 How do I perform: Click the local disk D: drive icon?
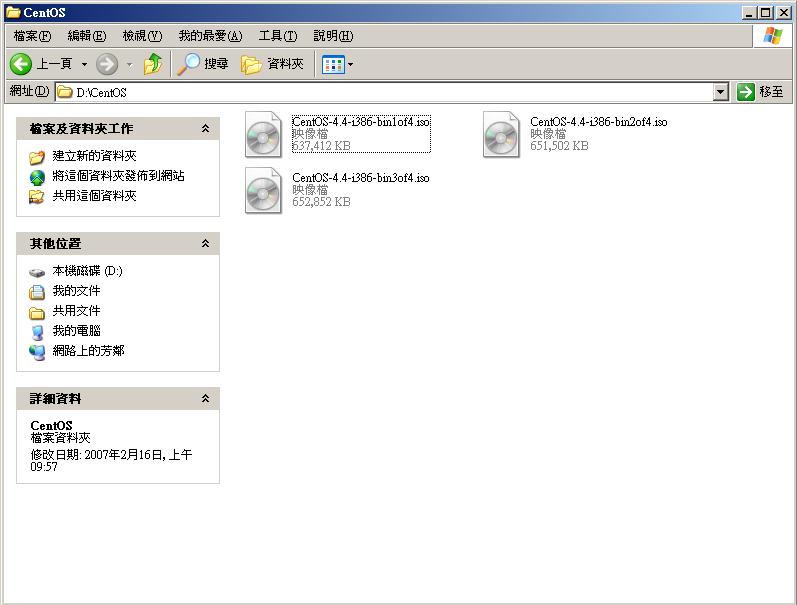37,273
